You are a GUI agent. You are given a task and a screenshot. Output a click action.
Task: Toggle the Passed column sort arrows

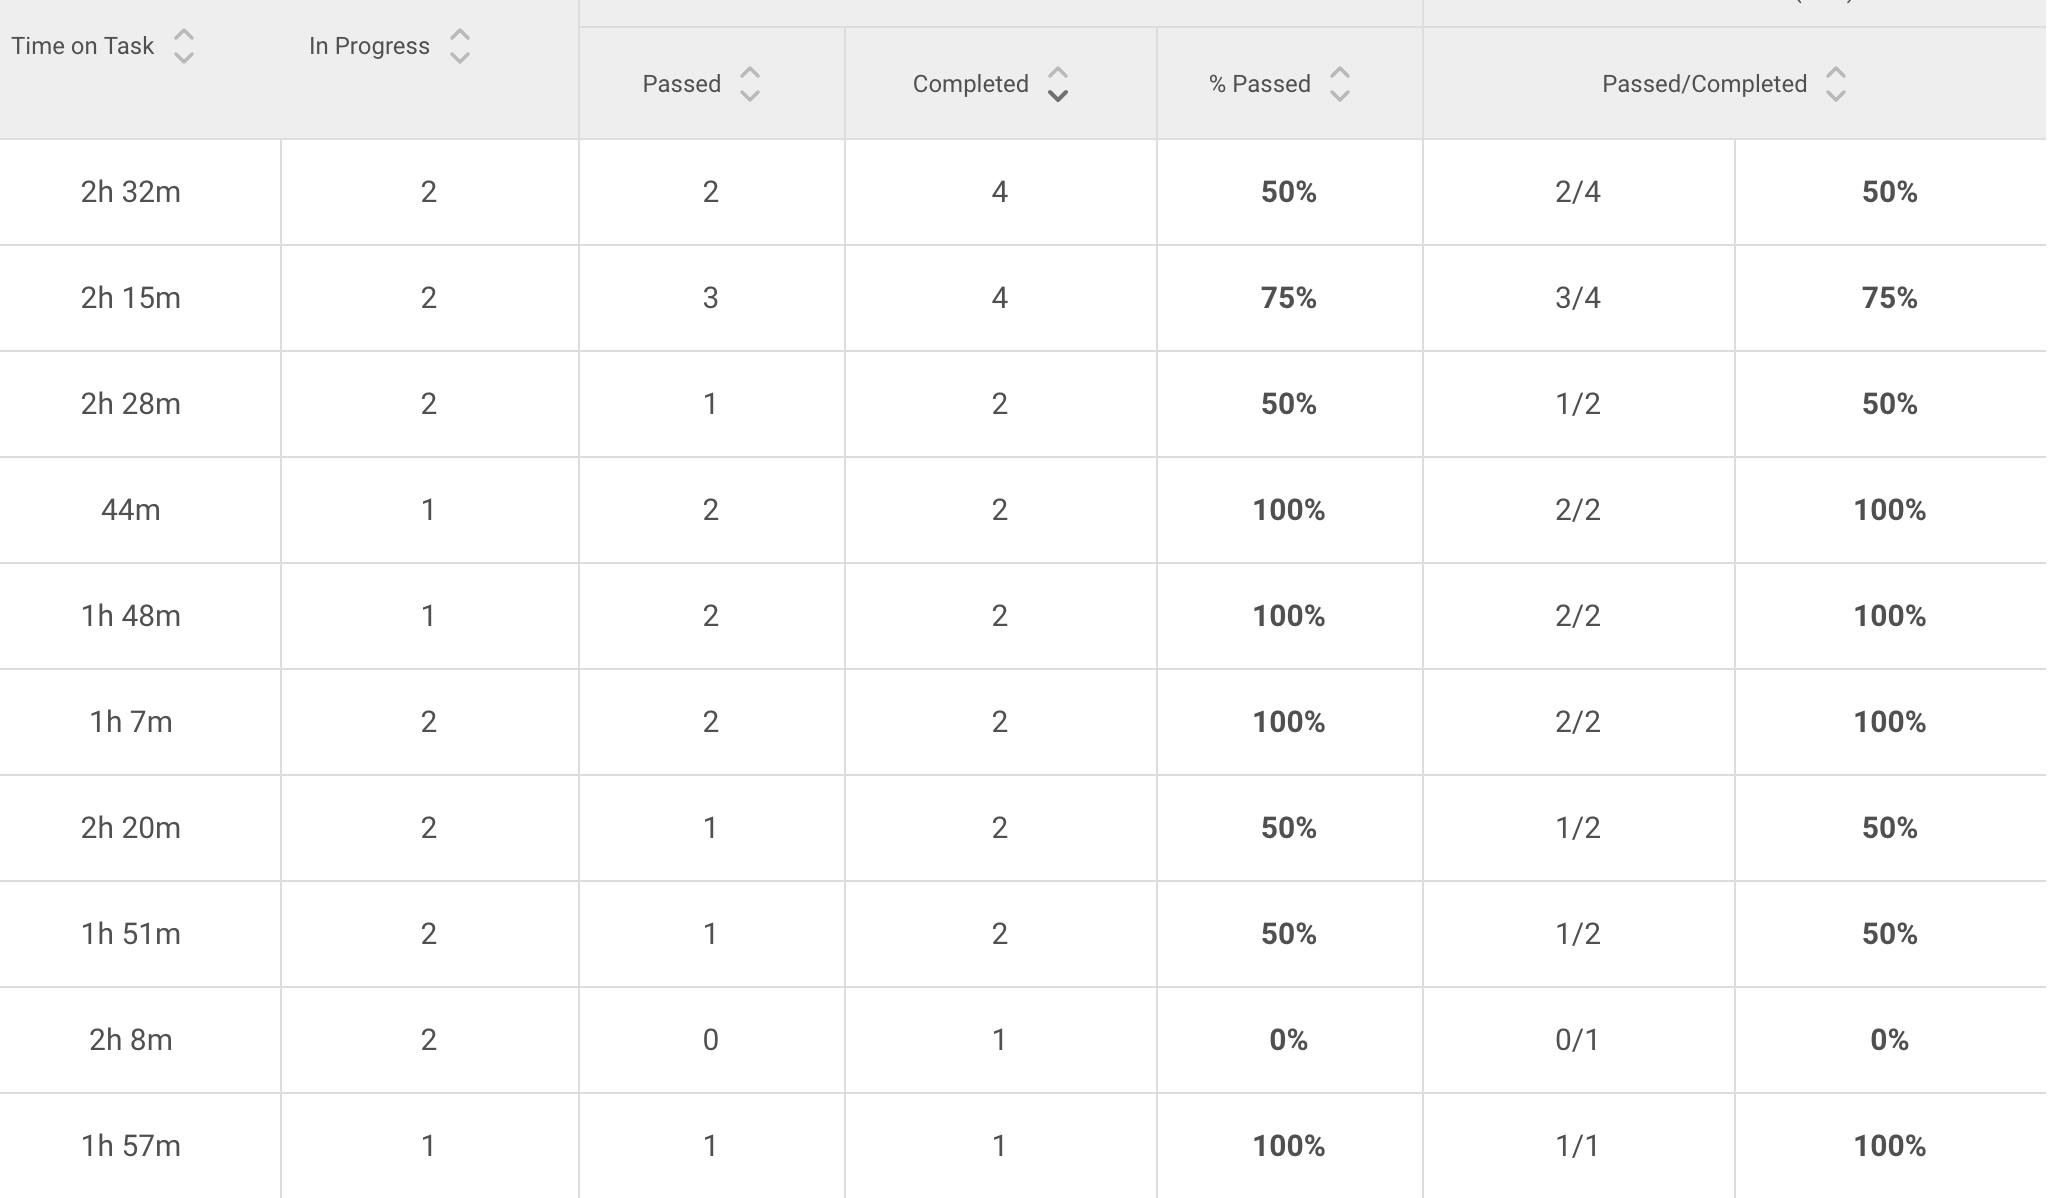[x=750, y=84]
